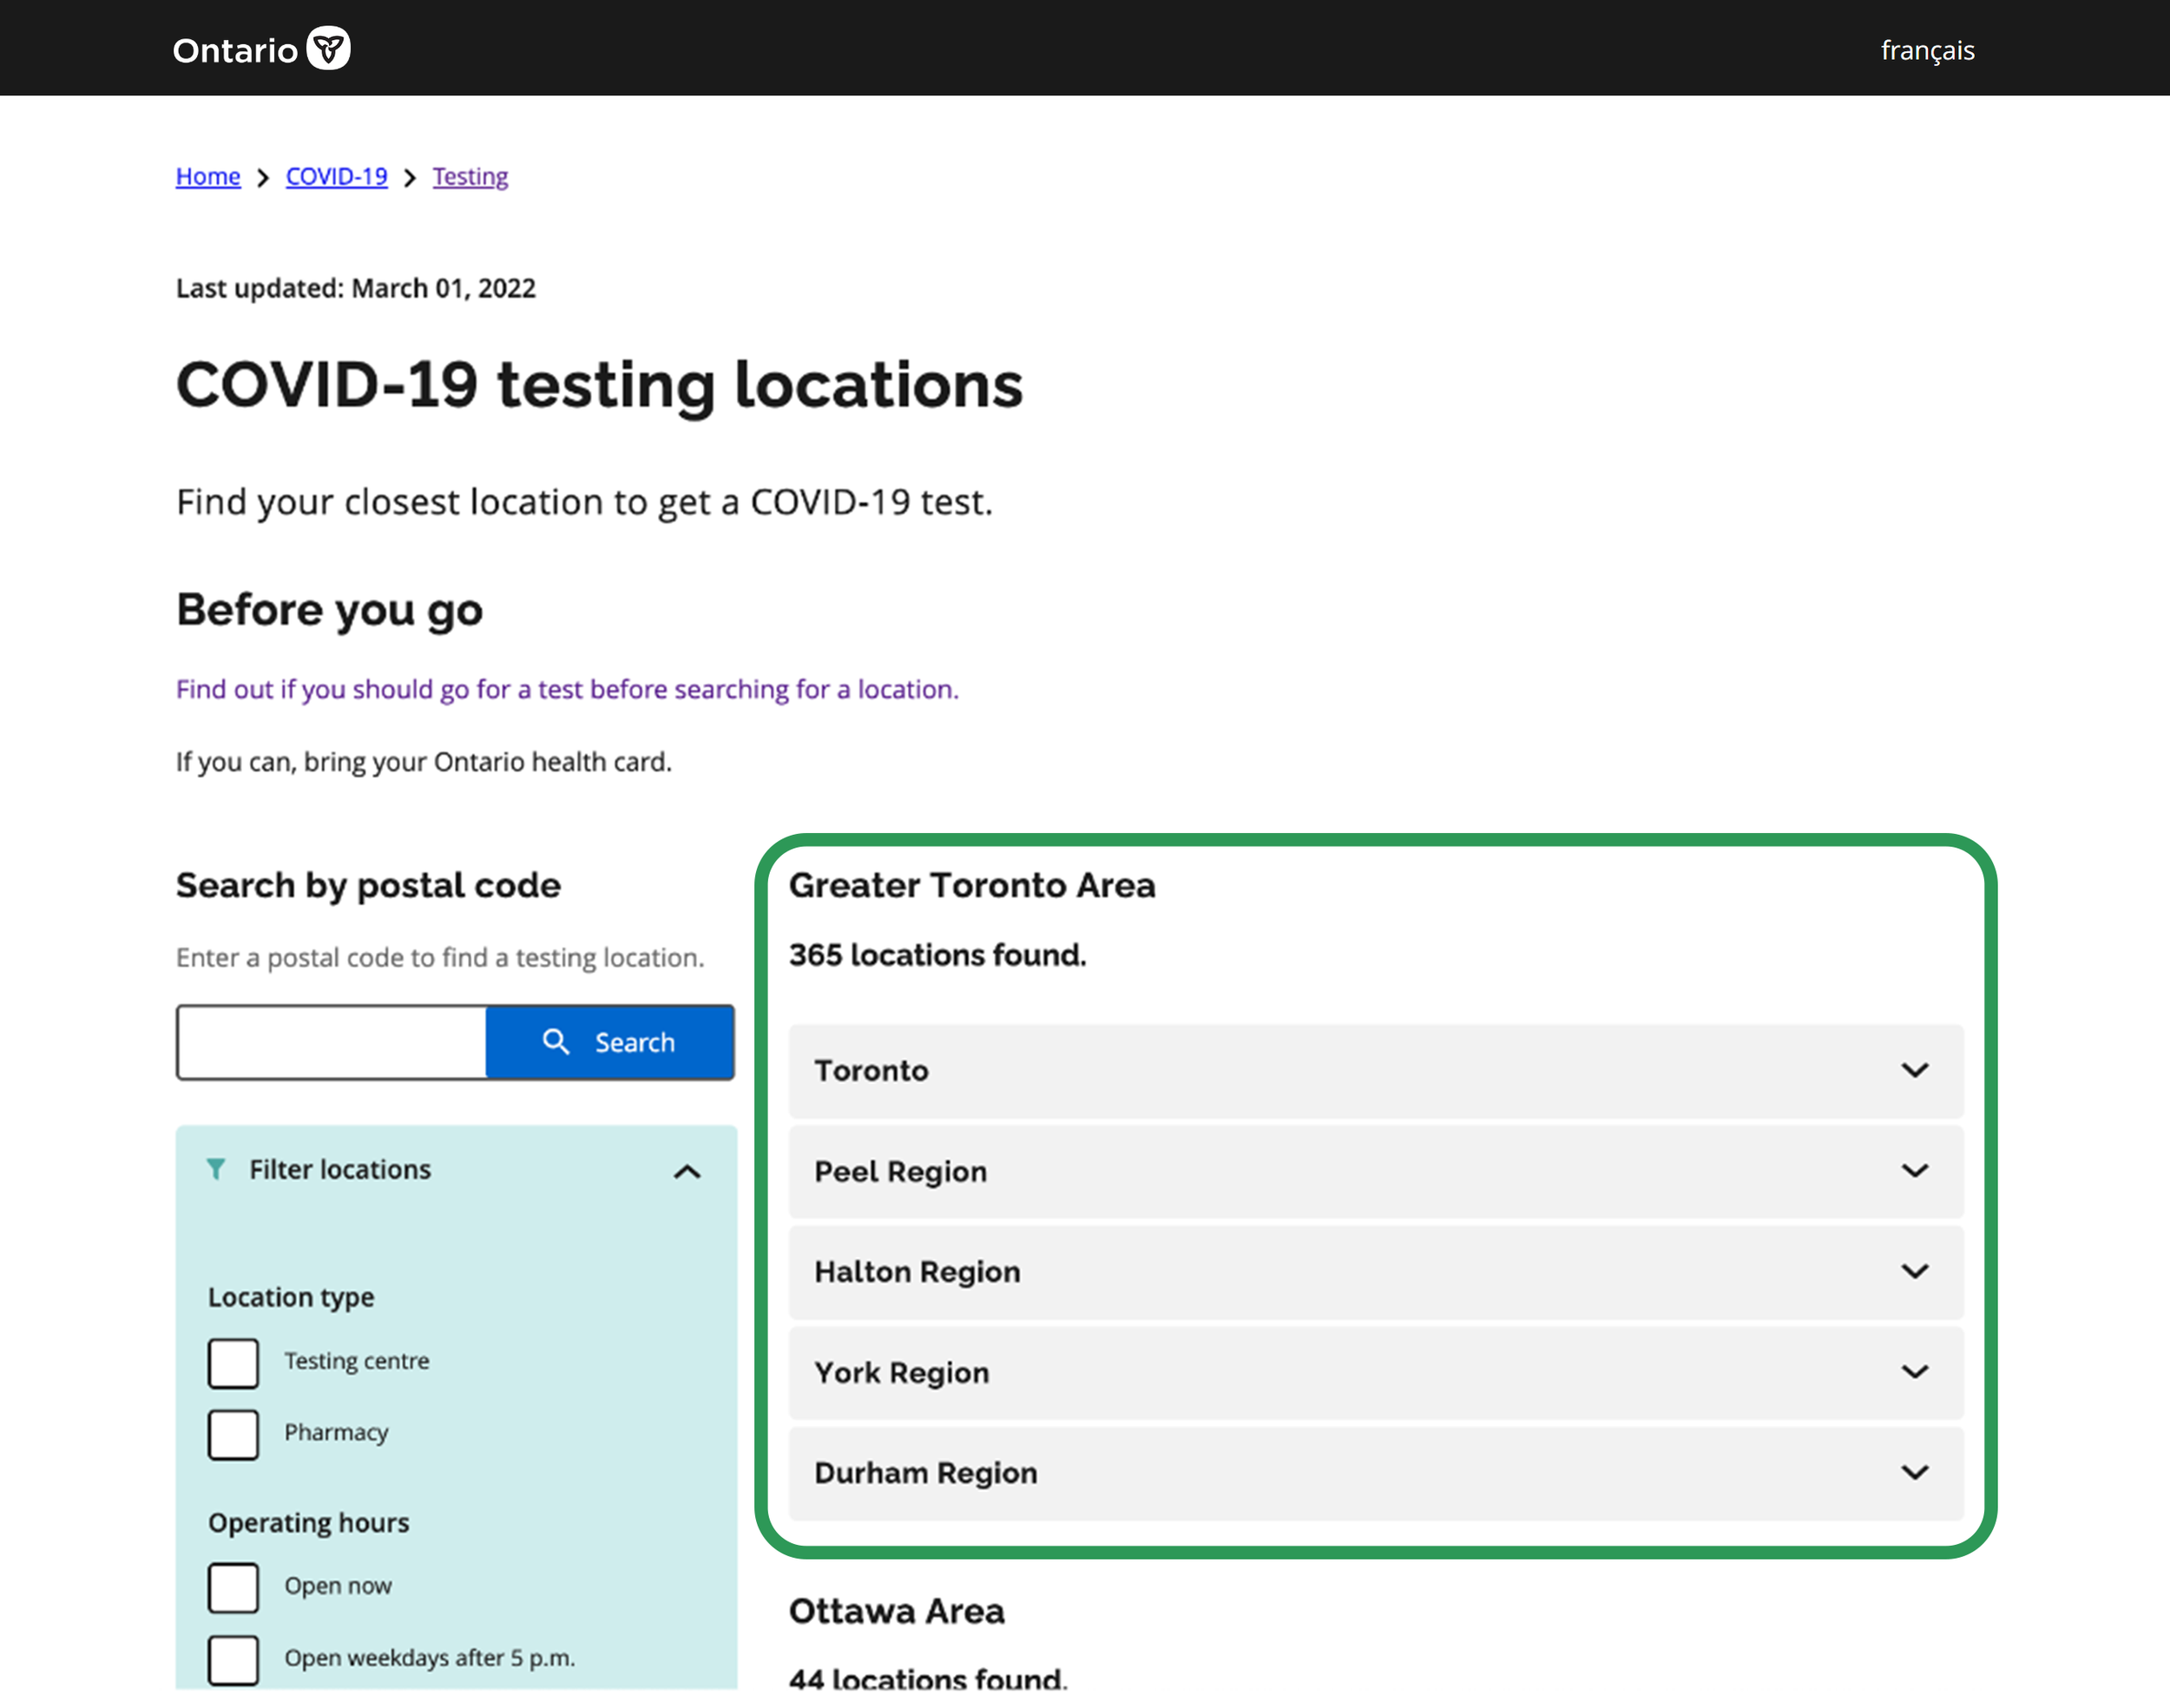The width and height of the screenshot is (2170, 1708).
Task: Enable the Pharmacy filter checkbox
Action: [233, 1434]
